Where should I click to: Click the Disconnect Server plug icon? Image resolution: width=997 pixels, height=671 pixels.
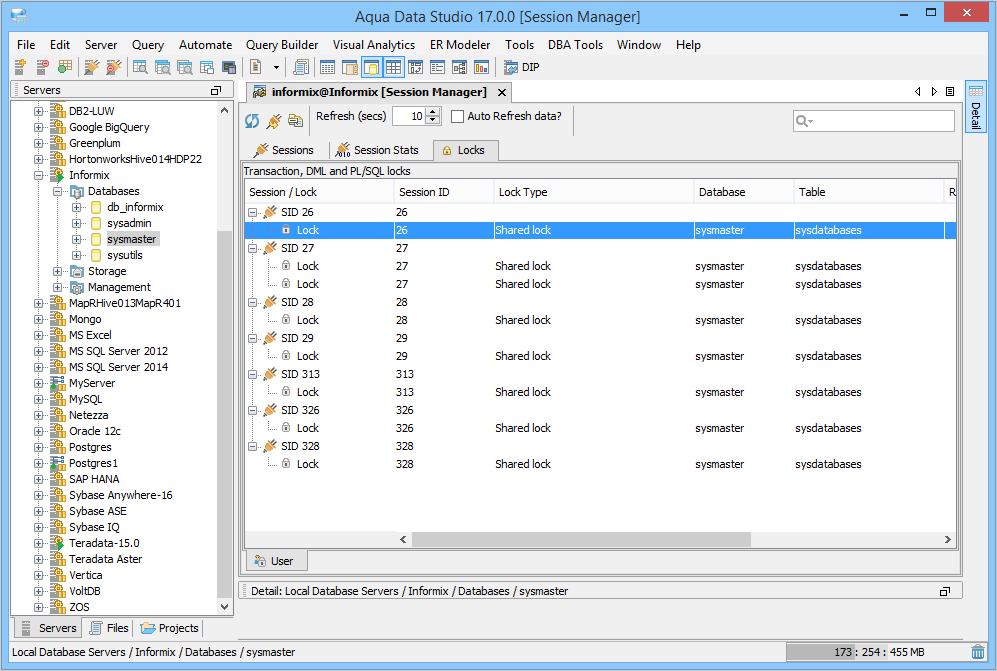[x=114, y=67]
